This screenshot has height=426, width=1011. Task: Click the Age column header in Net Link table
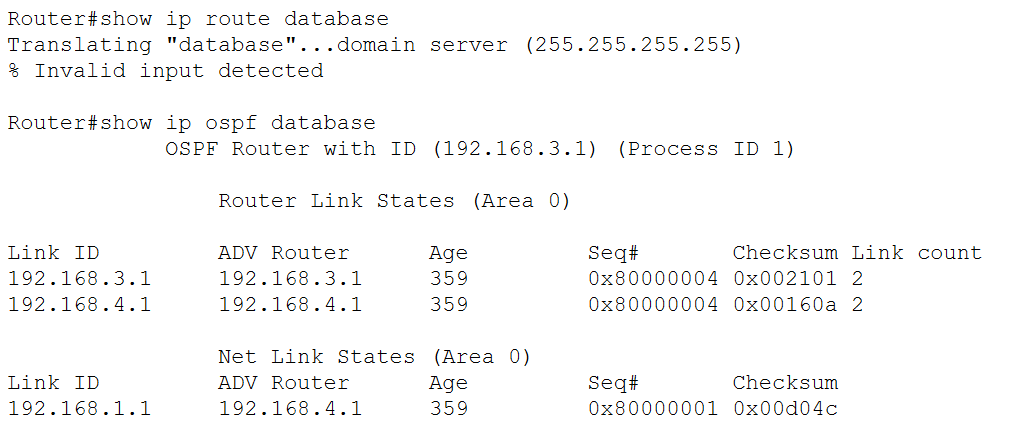(449, 383)
